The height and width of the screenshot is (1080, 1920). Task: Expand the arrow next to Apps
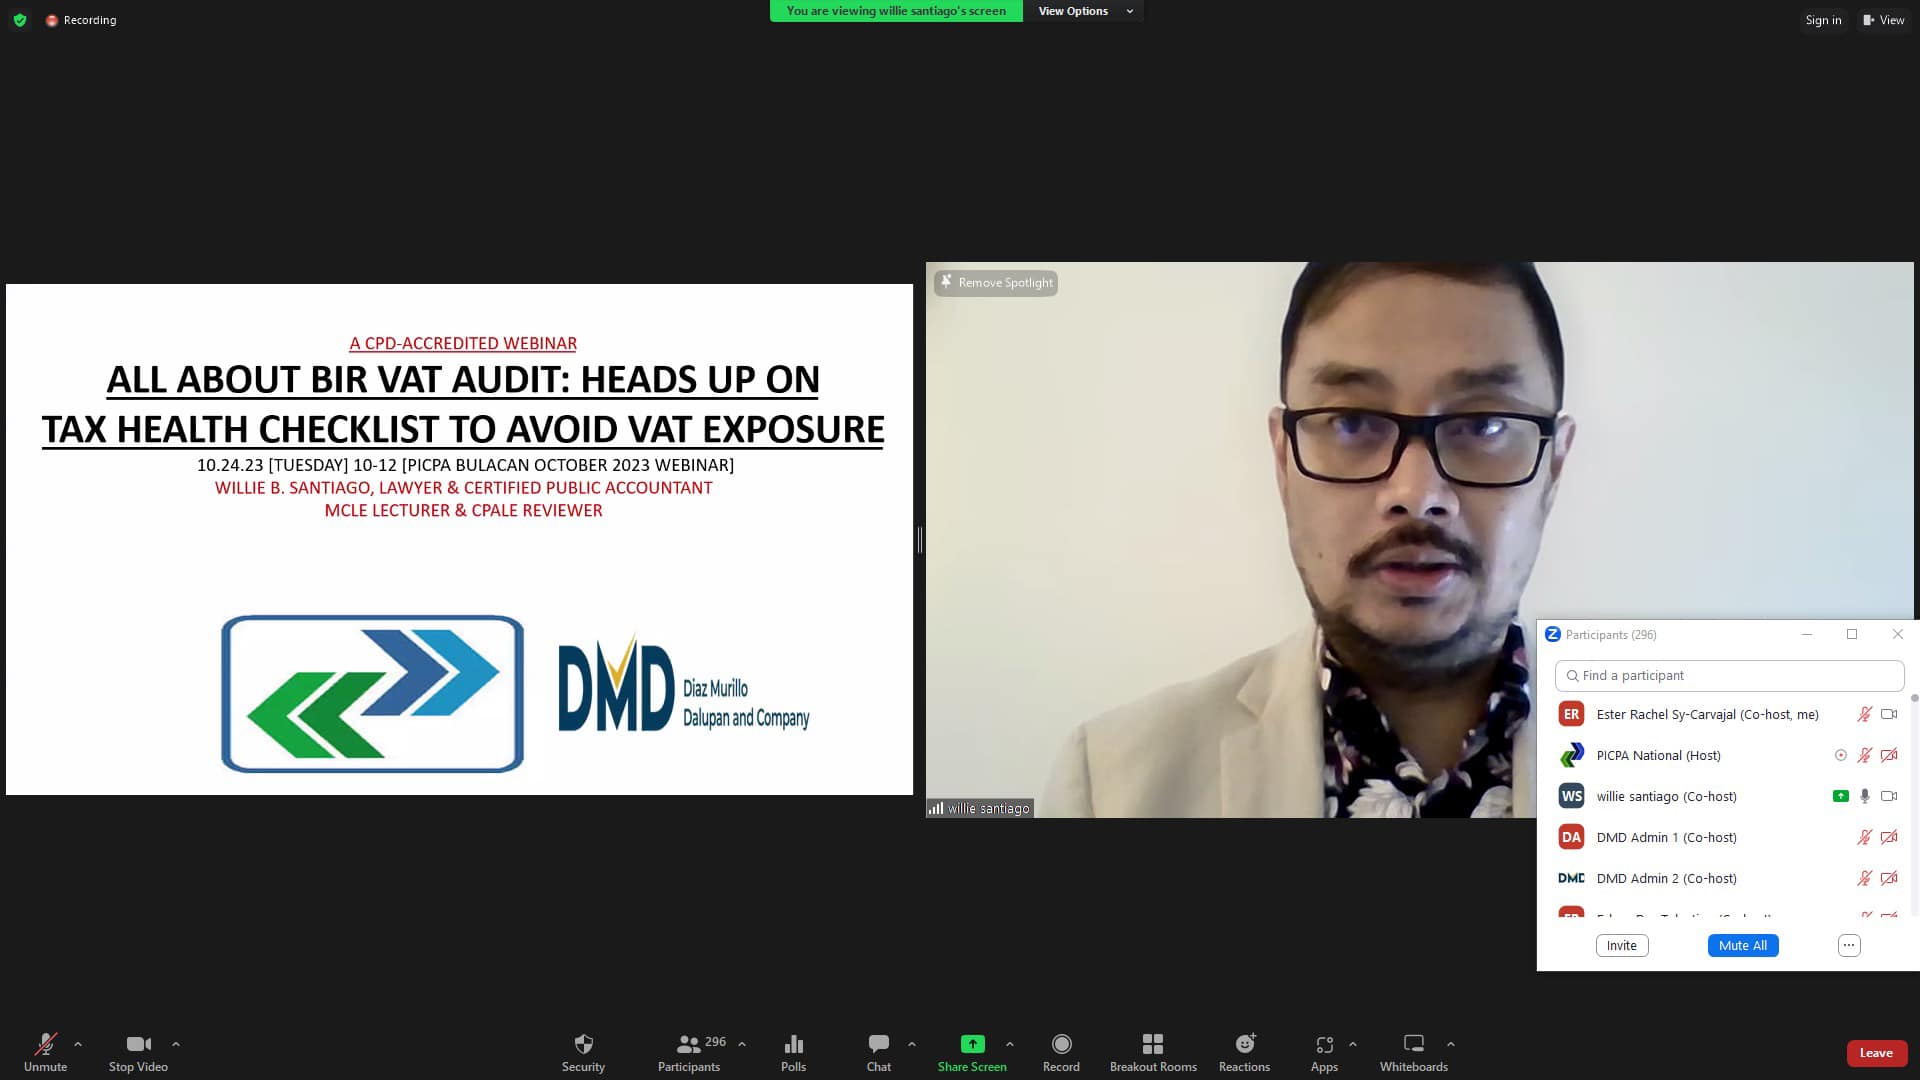[x=1353, y=1044]
